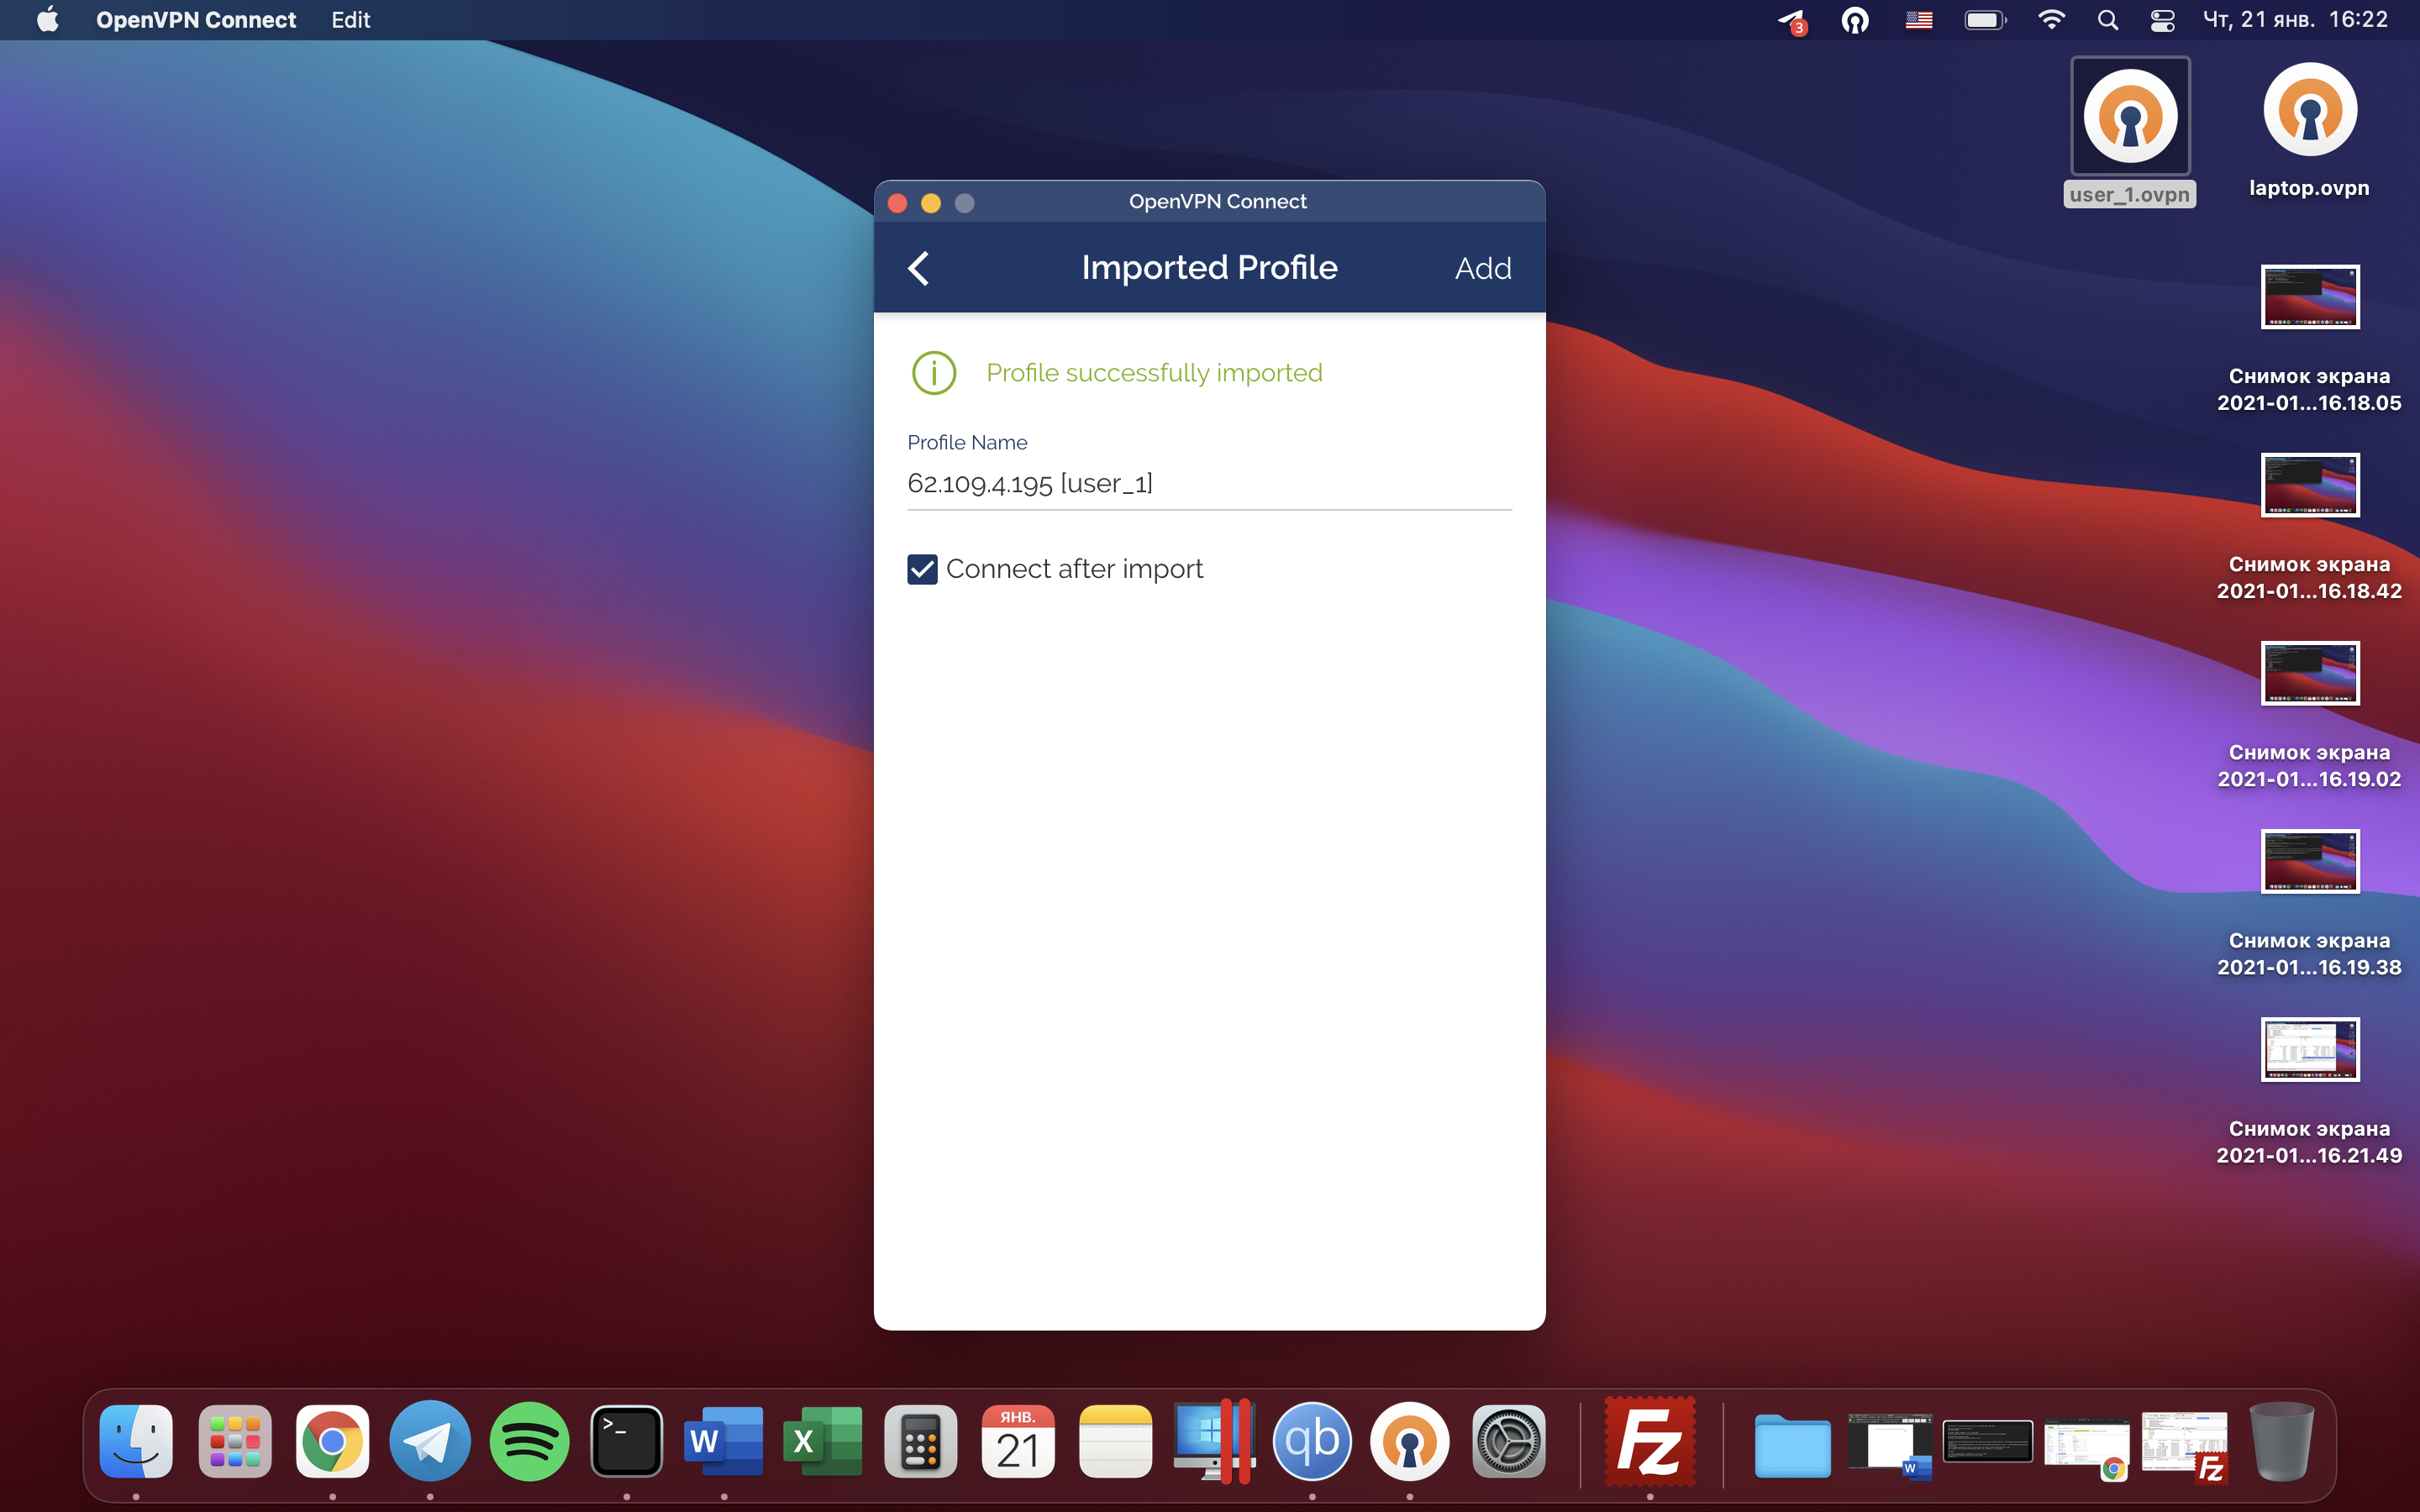
Task: Open OpenVPN Connect from the Dock
Action: pos(1409,1441)
